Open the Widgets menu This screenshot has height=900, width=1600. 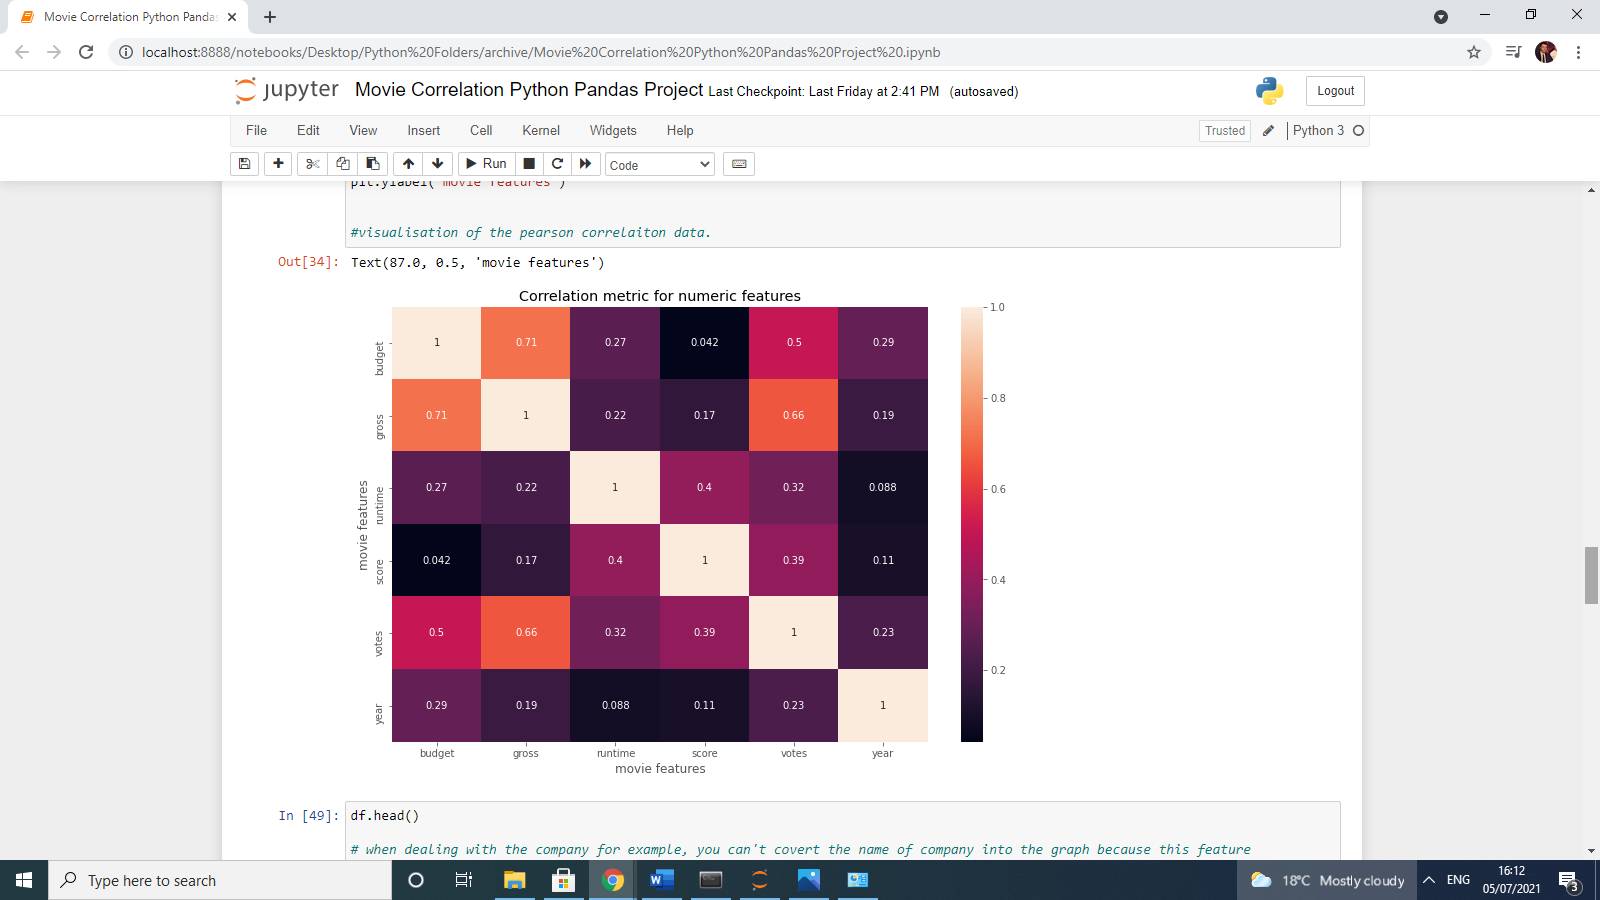point(613,130)
